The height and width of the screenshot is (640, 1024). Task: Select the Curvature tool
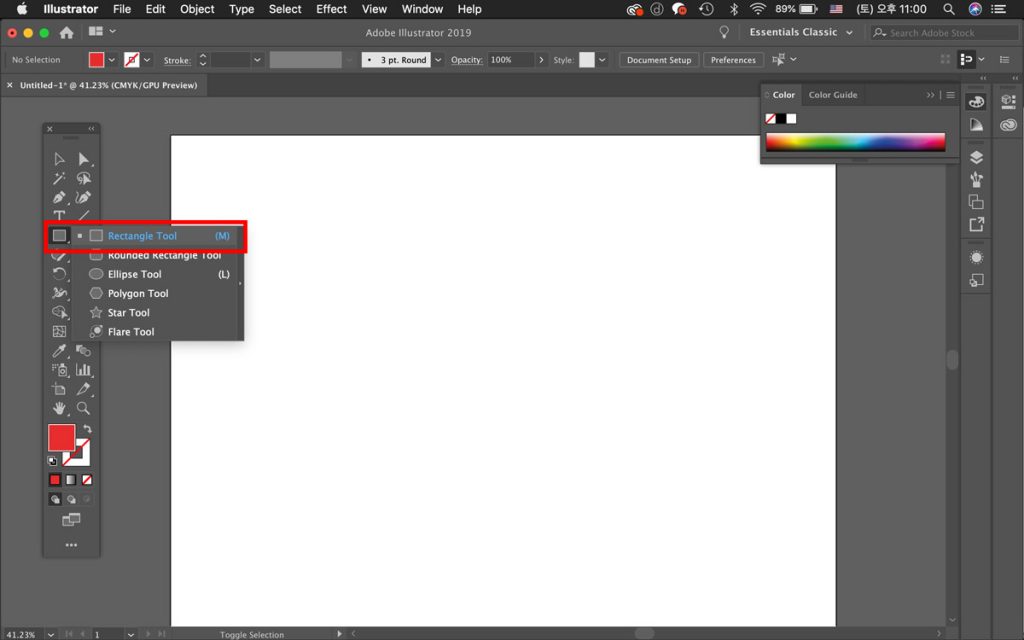pos(84,197)
